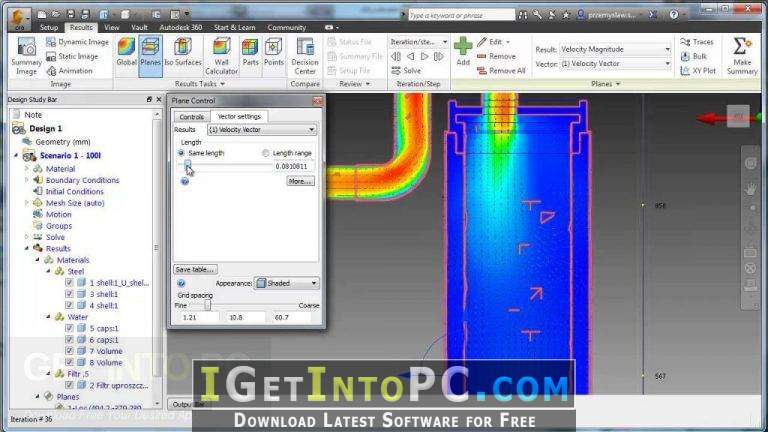The width and height of the screenshot is (768, 432).
Task: Step to next iteration arrow
Action: [424, 57]
